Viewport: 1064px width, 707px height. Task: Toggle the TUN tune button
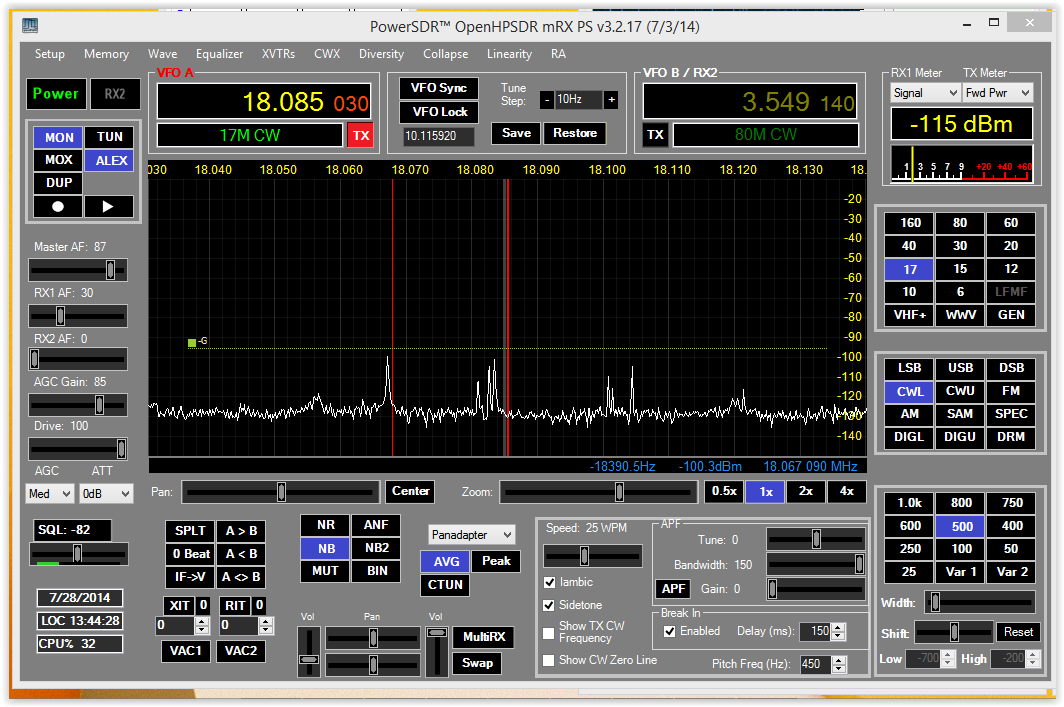pyautogui.click(x=110, y=137)
